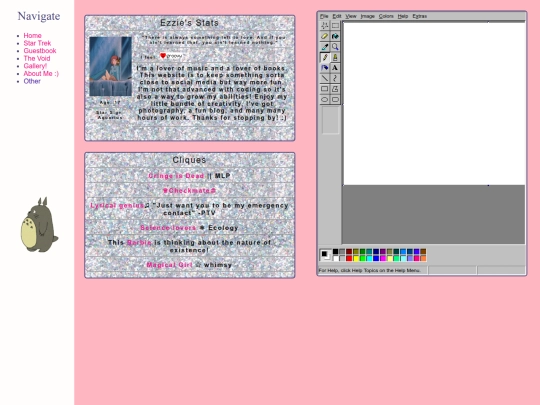540x405 pixels.
Task: Select the Polygon tool
Action: (x=335, y=89)
